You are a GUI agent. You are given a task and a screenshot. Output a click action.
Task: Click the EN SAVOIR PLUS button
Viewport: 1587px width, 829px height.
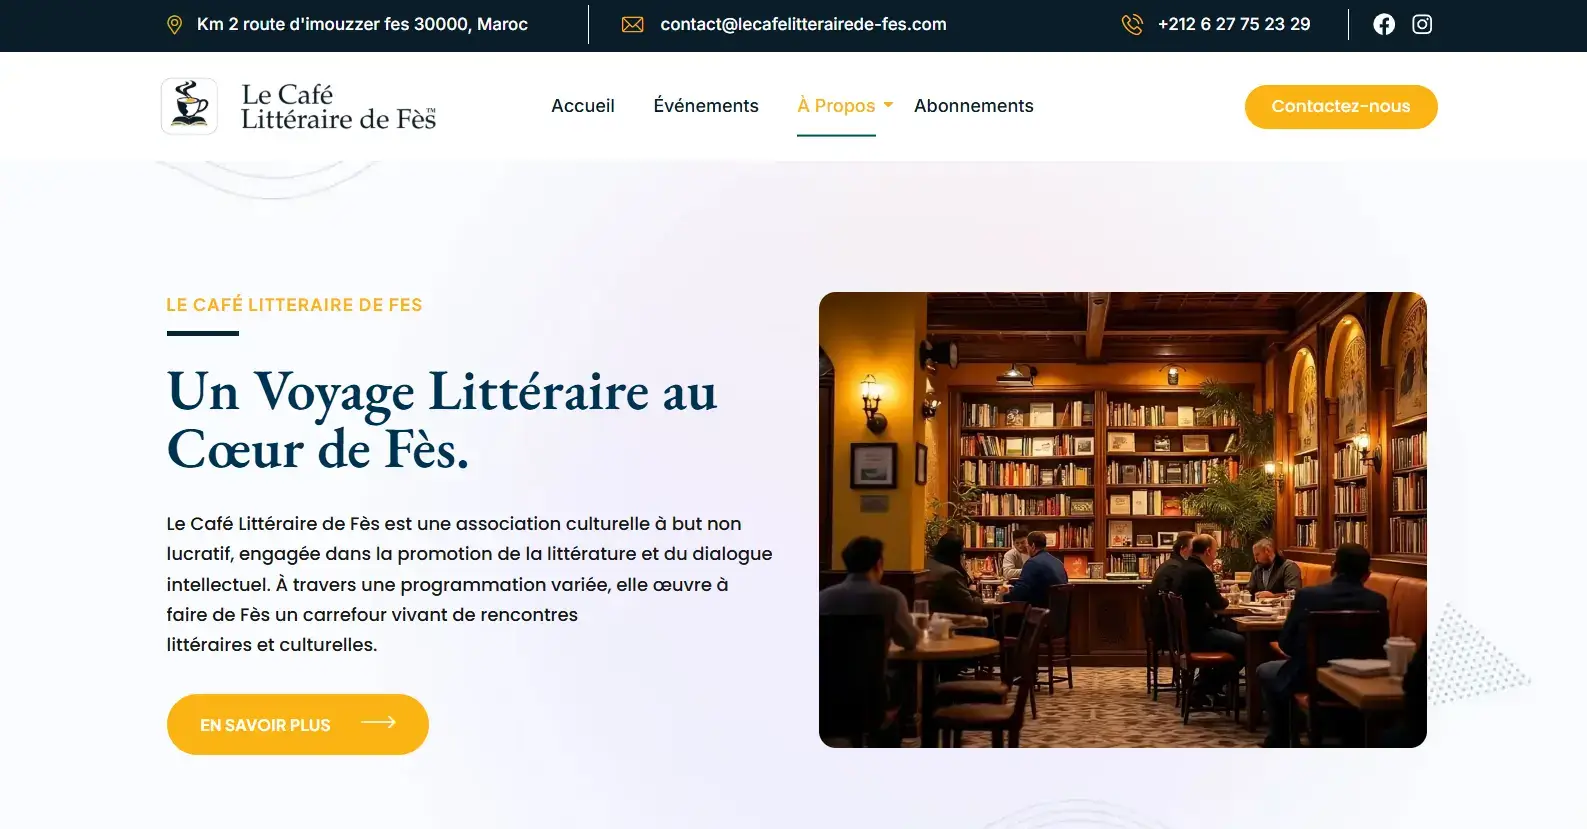298,724
